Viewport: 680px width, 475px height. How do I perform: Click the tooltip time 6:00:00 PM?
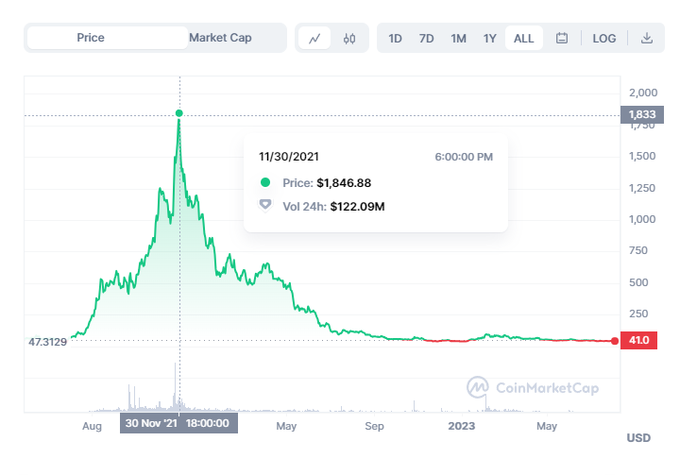[x=464, y=157]
